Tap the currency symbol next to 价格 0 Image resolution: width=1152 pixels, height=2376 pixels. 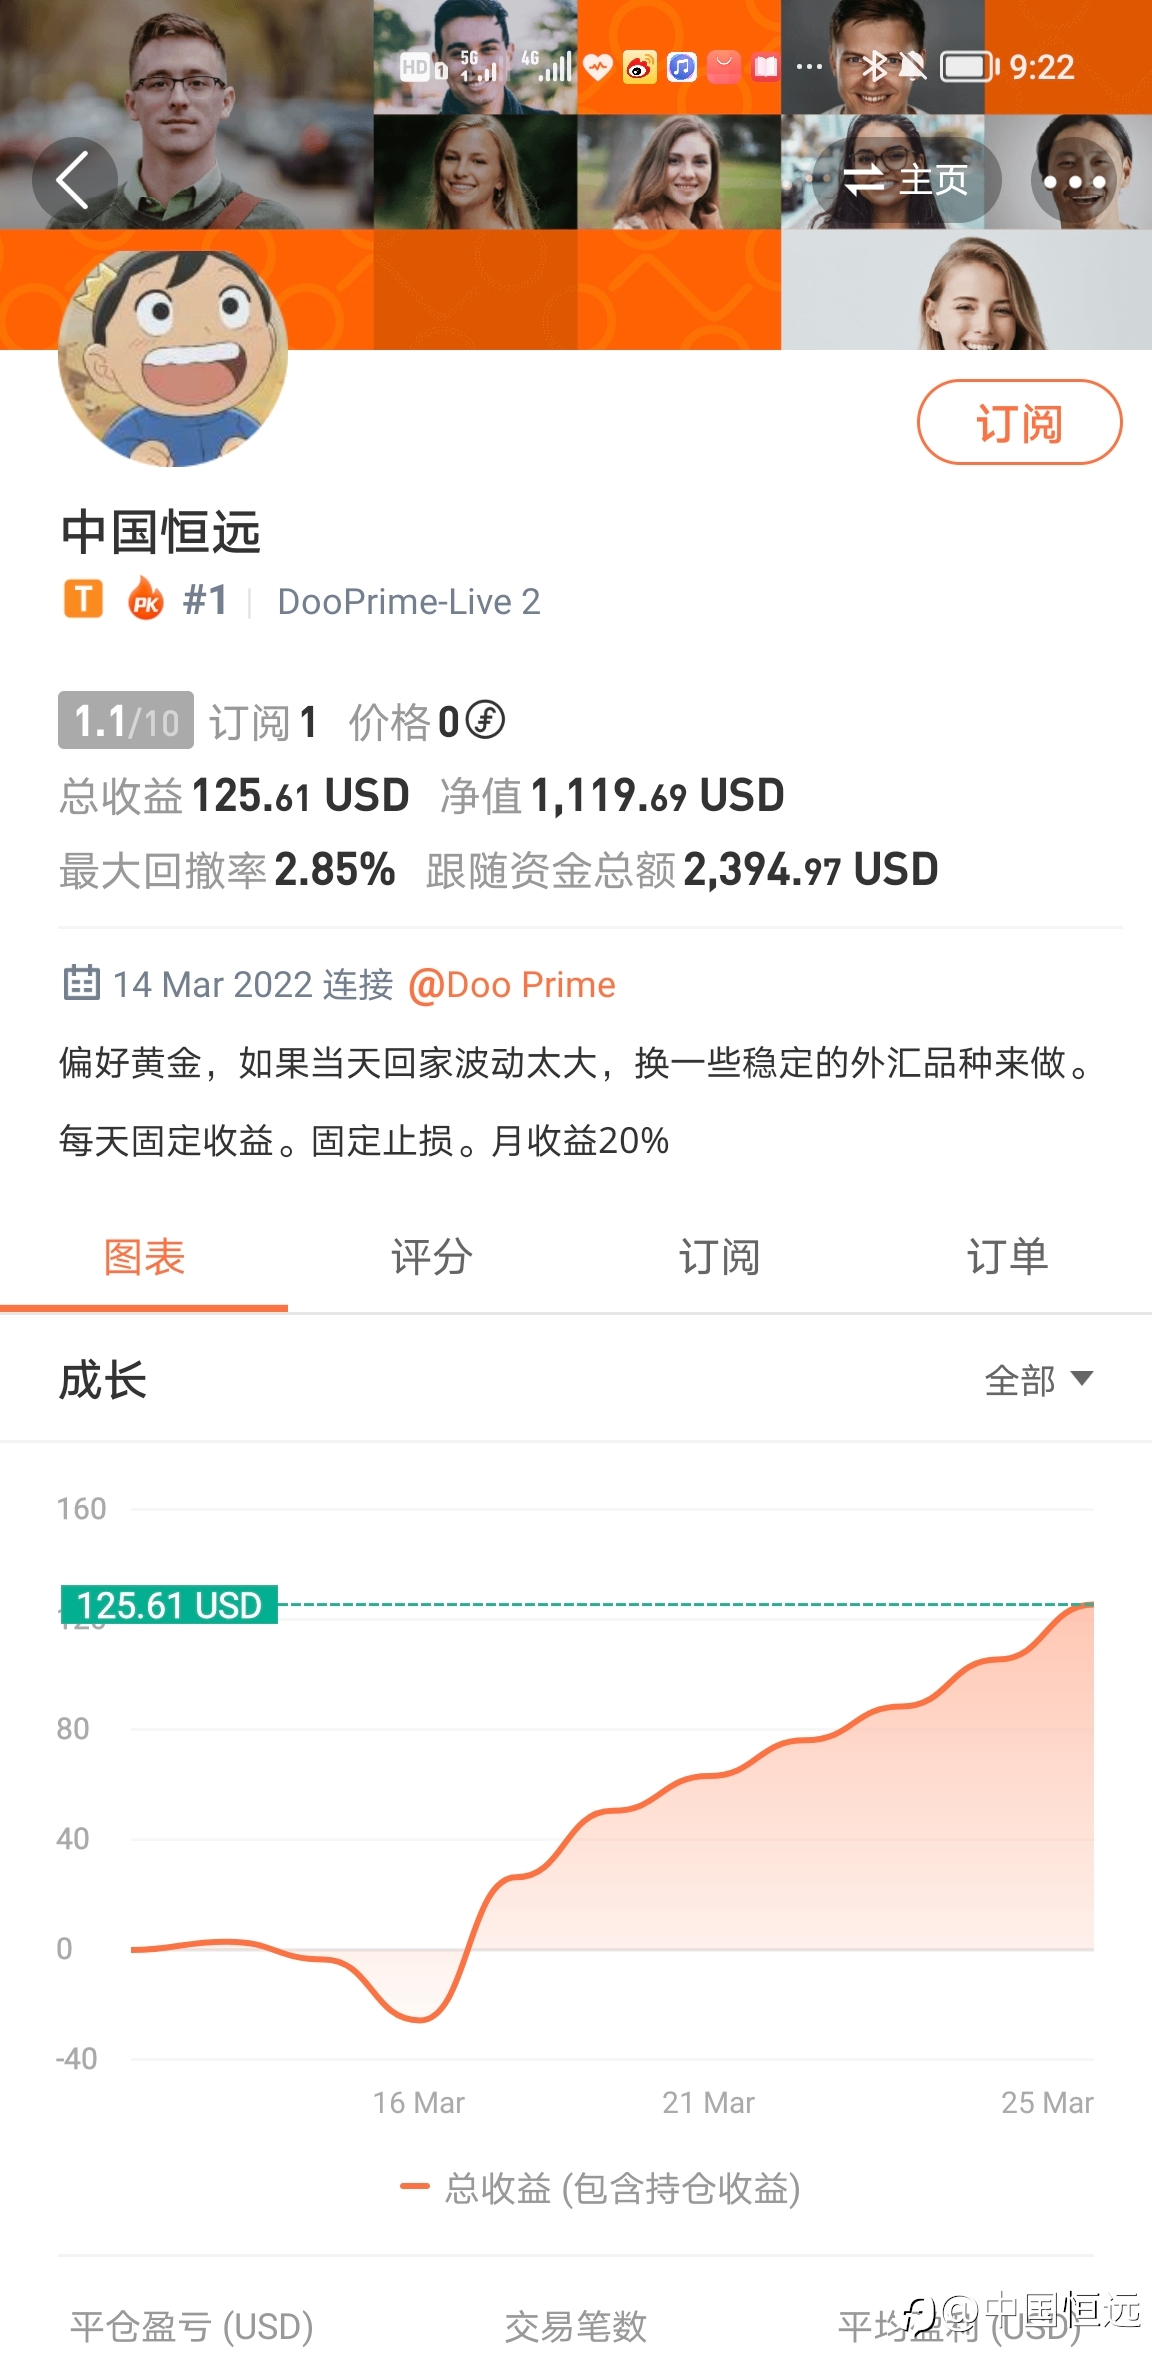coord(486,720)
